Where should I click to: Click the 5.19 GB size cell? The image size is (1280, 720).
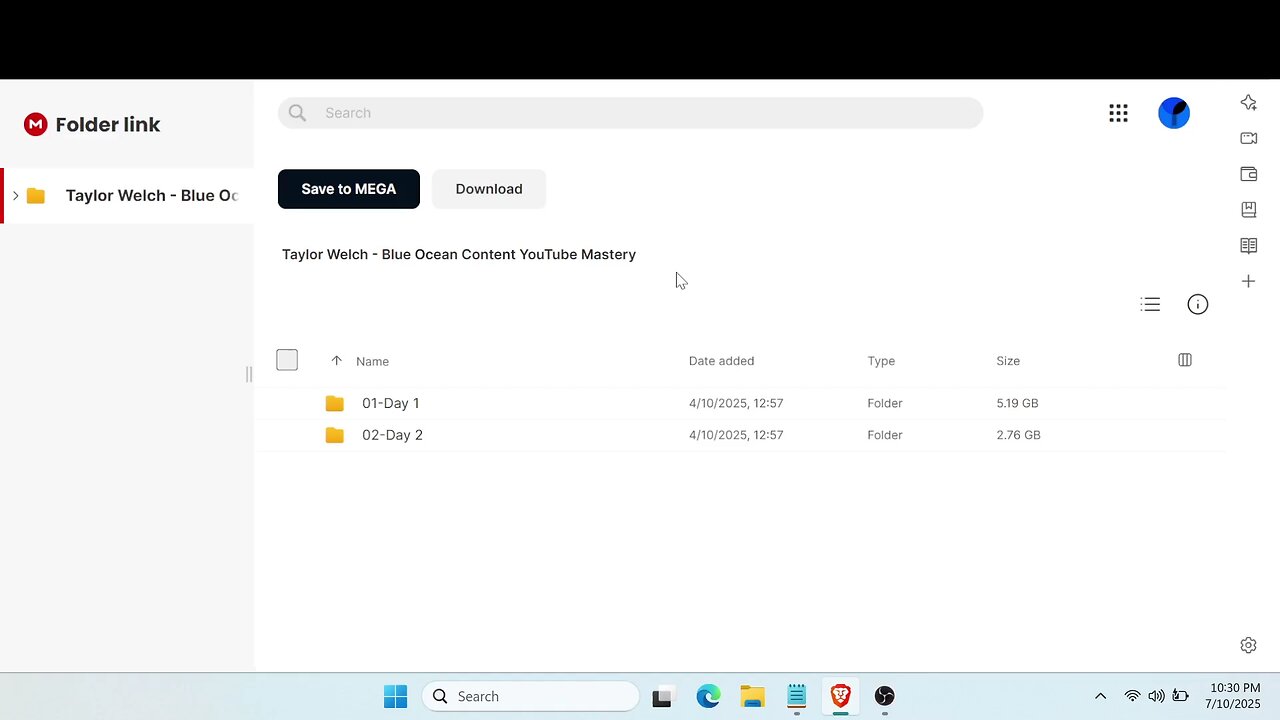point(1017,403)
